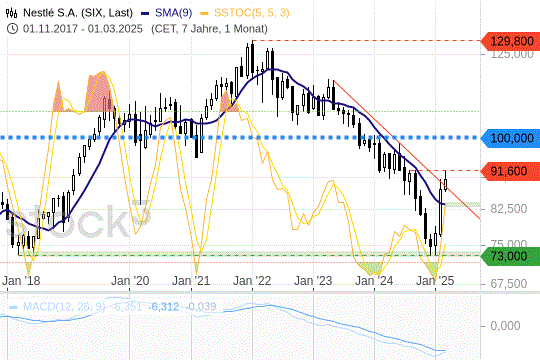Click the light blue MACD legend marker
Screen dimensions: 540x360
pyautogui.click(x=13, y=307)
